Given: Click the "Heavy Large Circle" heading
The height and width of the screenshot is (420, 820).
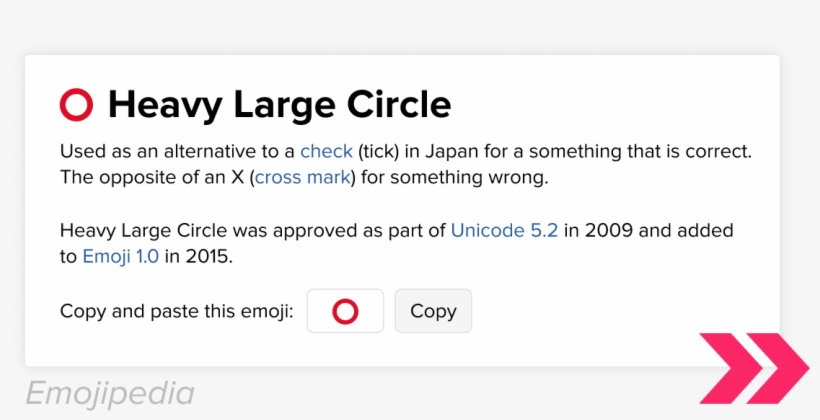Looking at the screenshot, I should click(279, 103).
